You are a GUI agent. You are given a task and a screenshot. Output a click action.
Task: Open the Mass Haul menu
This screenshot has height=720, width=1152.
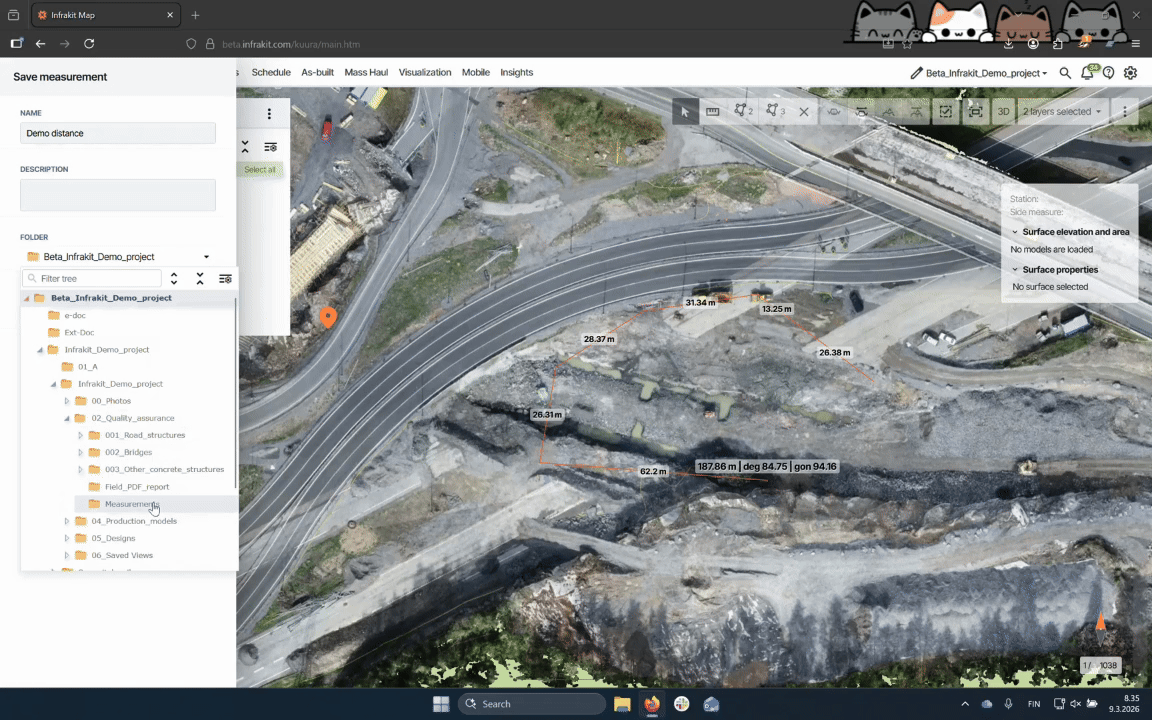[366, 73]
